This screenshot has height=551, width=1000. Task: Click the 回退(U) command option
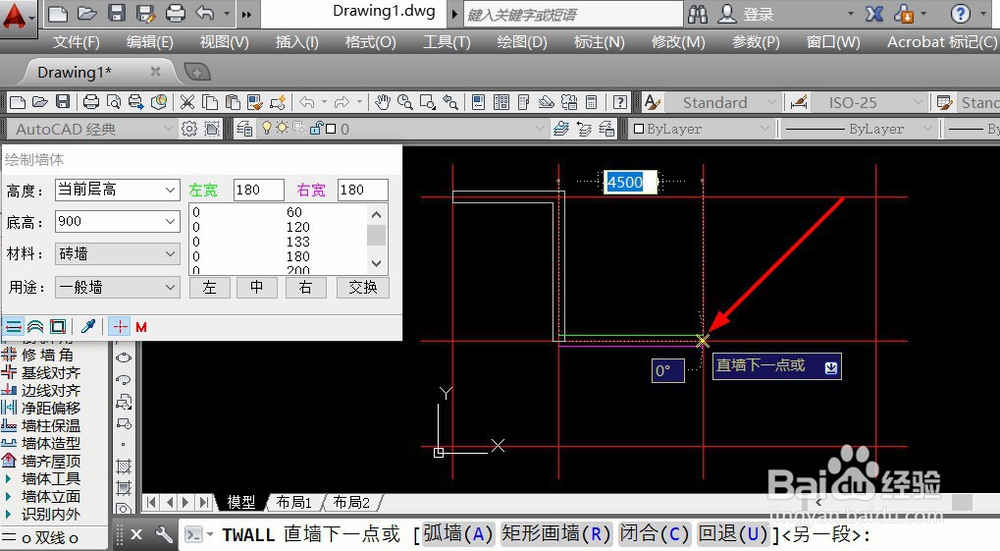tap(733, 533)
